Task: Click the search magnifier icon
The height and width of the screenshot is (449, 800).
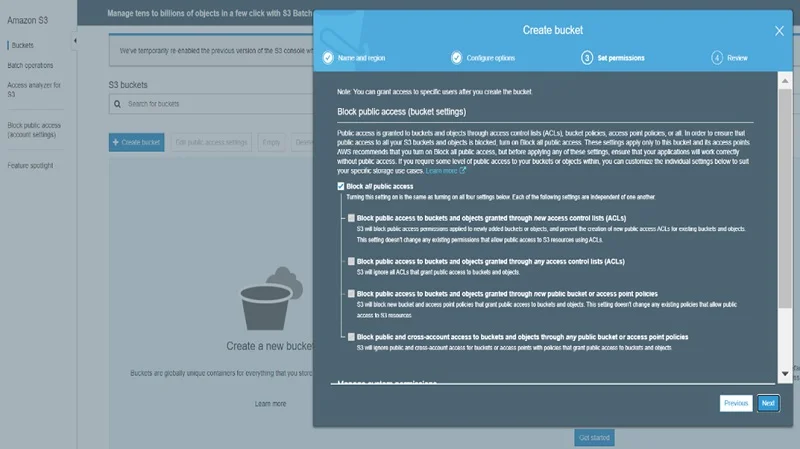Action: [x=117, y=104]
